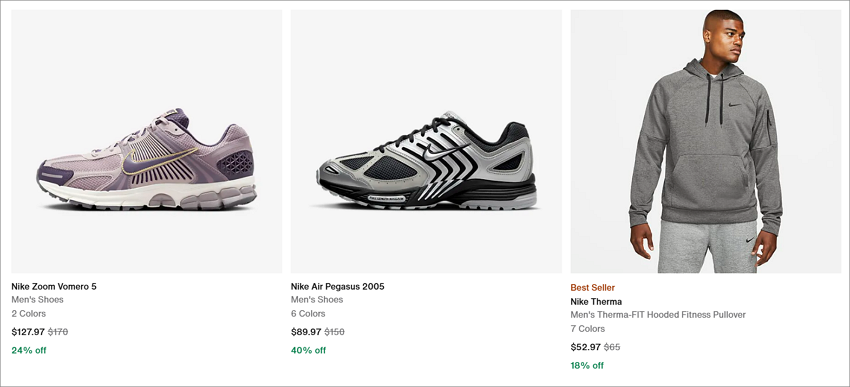Click the $52.97 sale price
850x387 pixels.
coord(586,347)
